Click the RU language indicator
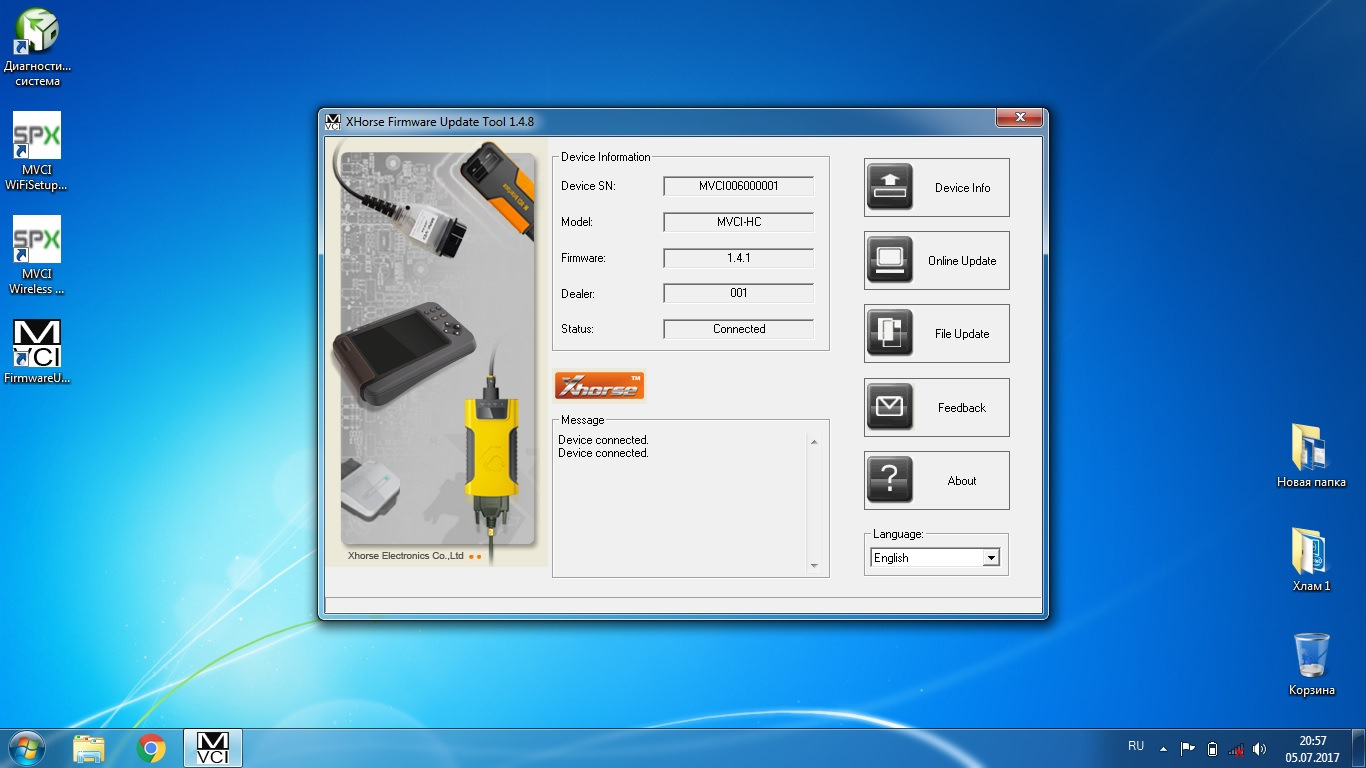 click(x=1136, y=747)
